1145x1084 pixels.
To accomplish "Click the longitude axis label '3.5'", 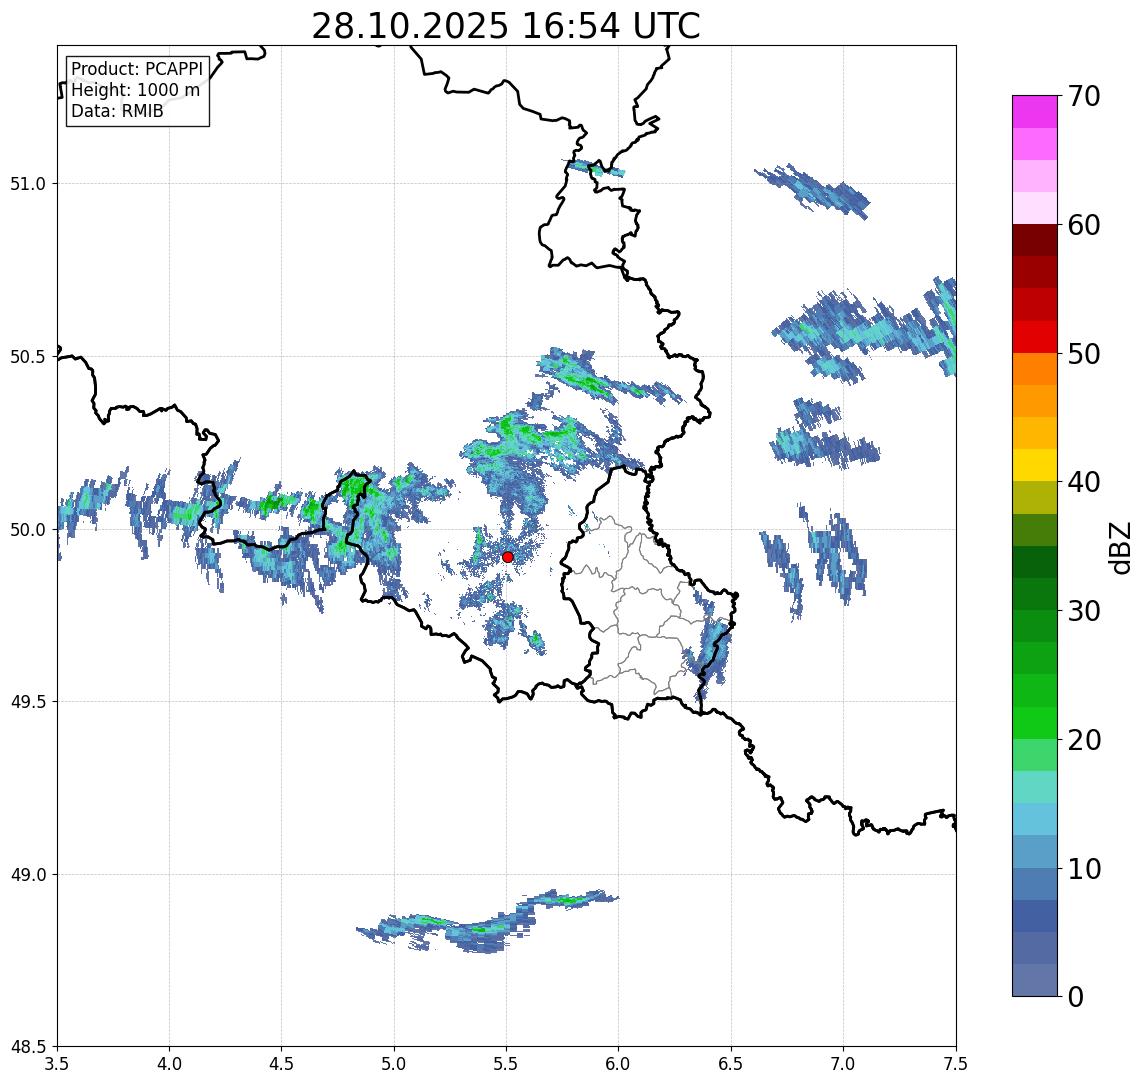I will point(58,1064).
